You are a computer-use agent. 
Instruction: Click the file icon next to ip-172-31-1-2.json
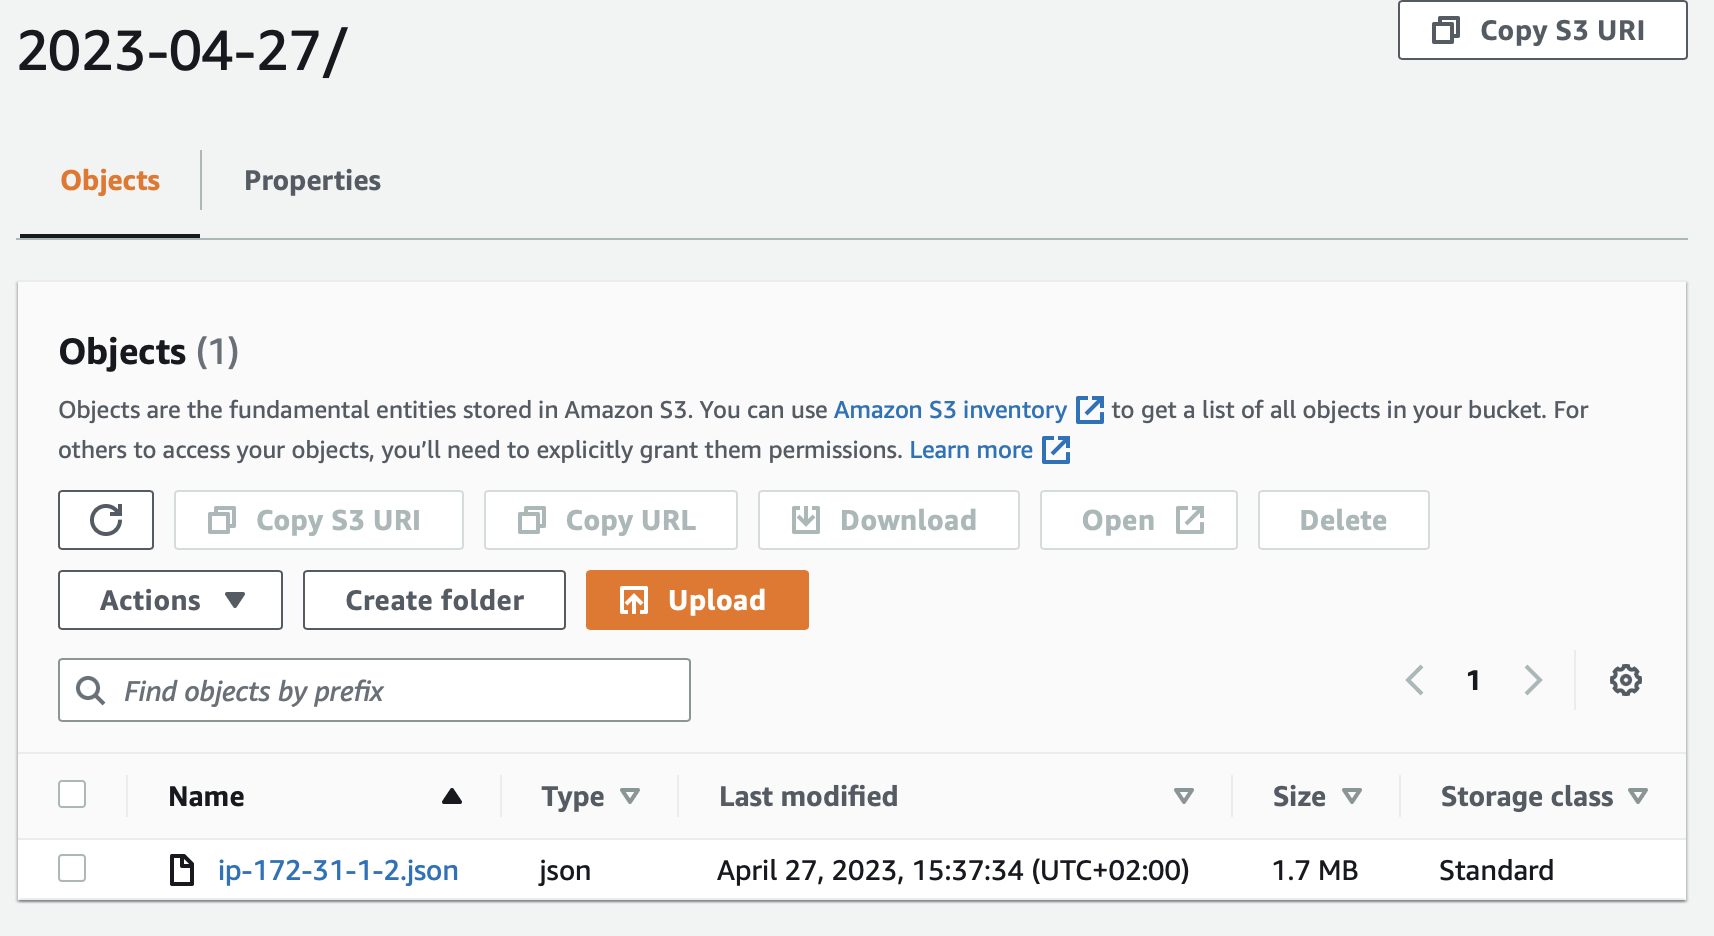click(x=182, y=870)
